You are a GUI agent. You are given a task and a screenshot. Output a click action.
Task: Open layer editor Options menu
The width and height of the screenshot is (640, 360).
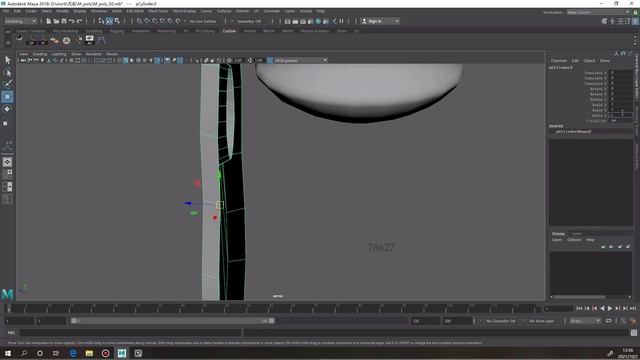point(574,240)
